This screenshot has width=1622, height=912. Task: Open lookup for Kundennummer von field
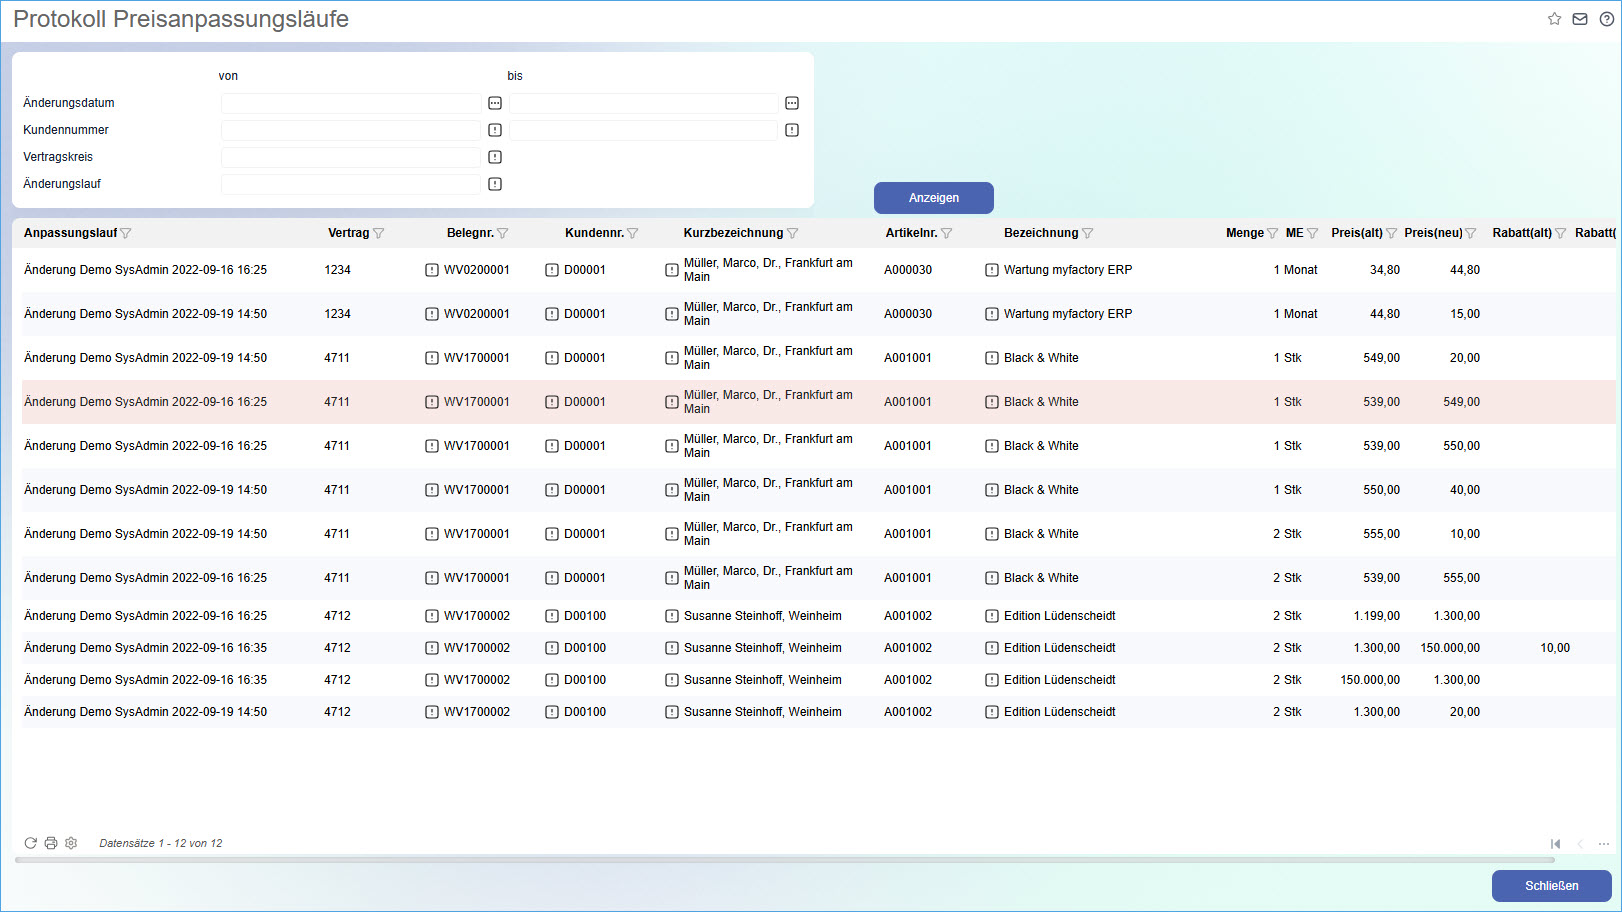[495, 130]
